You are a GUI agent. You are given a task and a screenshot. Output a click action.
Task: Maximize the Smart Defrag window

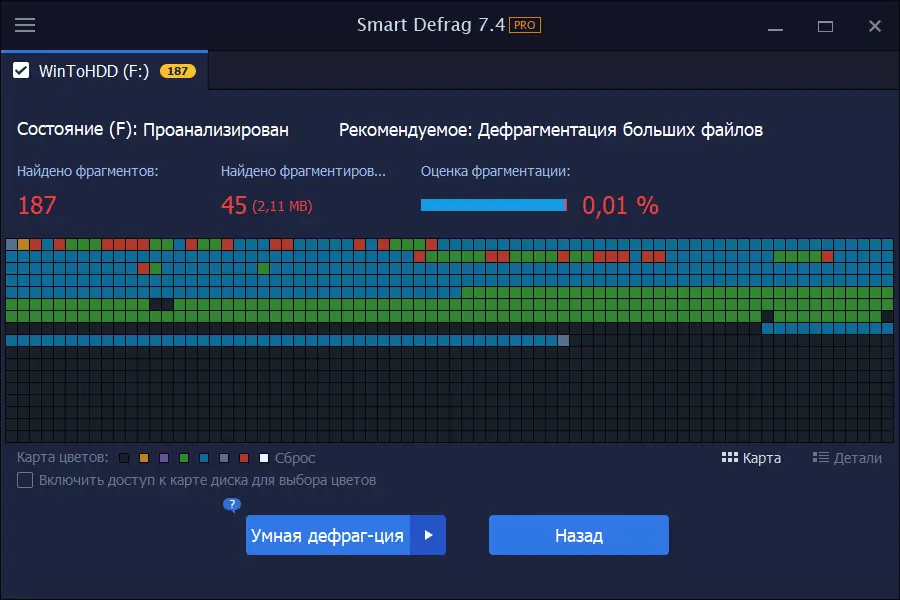tap(825, 26)
